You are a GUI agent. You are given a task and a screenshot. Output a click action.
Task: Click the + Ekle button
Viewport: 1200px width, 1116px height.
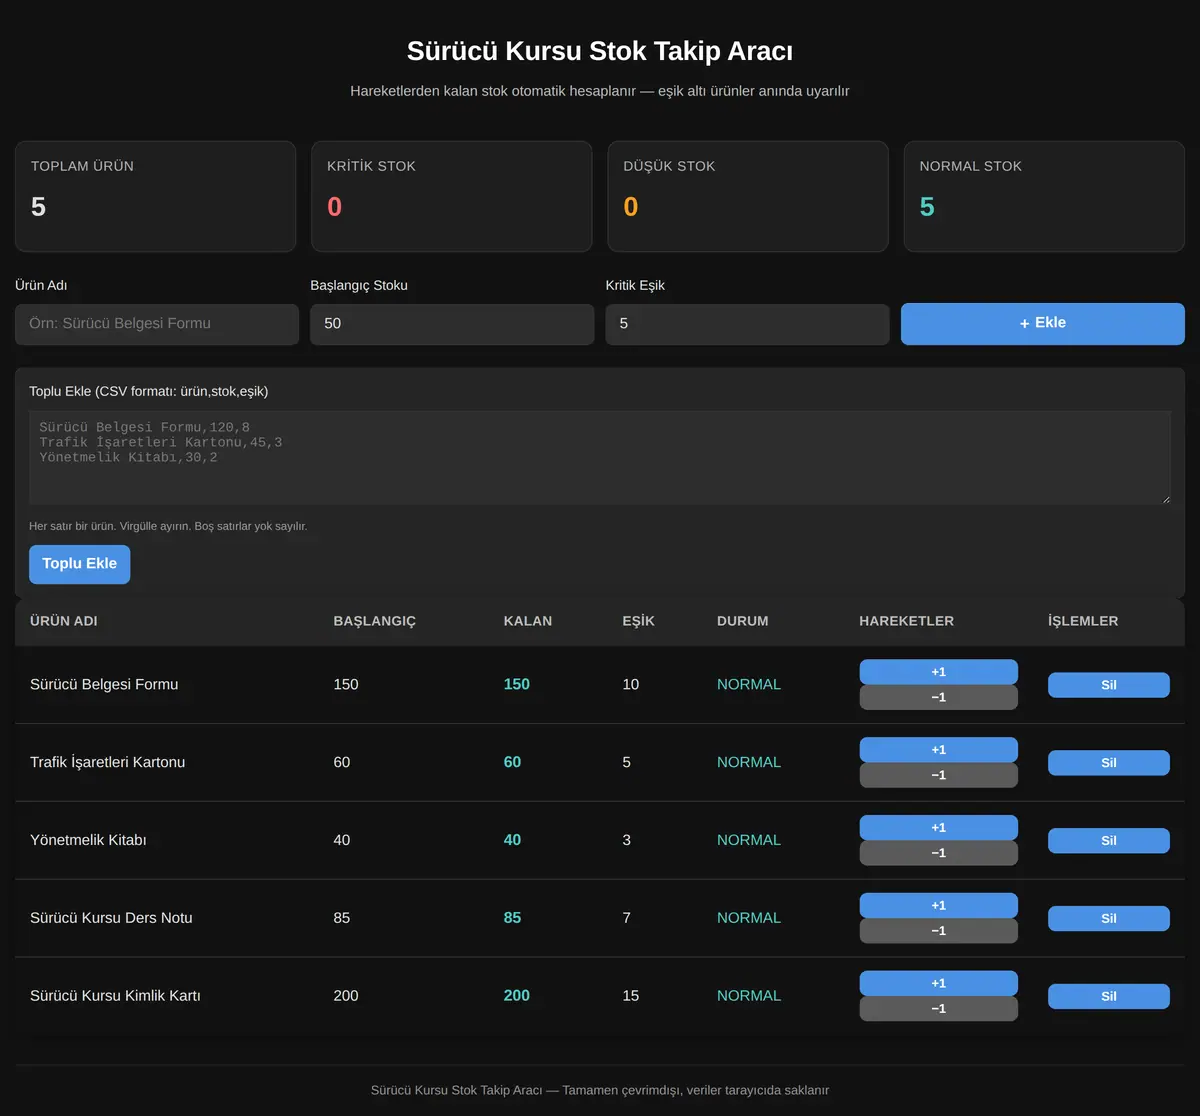1043,324
